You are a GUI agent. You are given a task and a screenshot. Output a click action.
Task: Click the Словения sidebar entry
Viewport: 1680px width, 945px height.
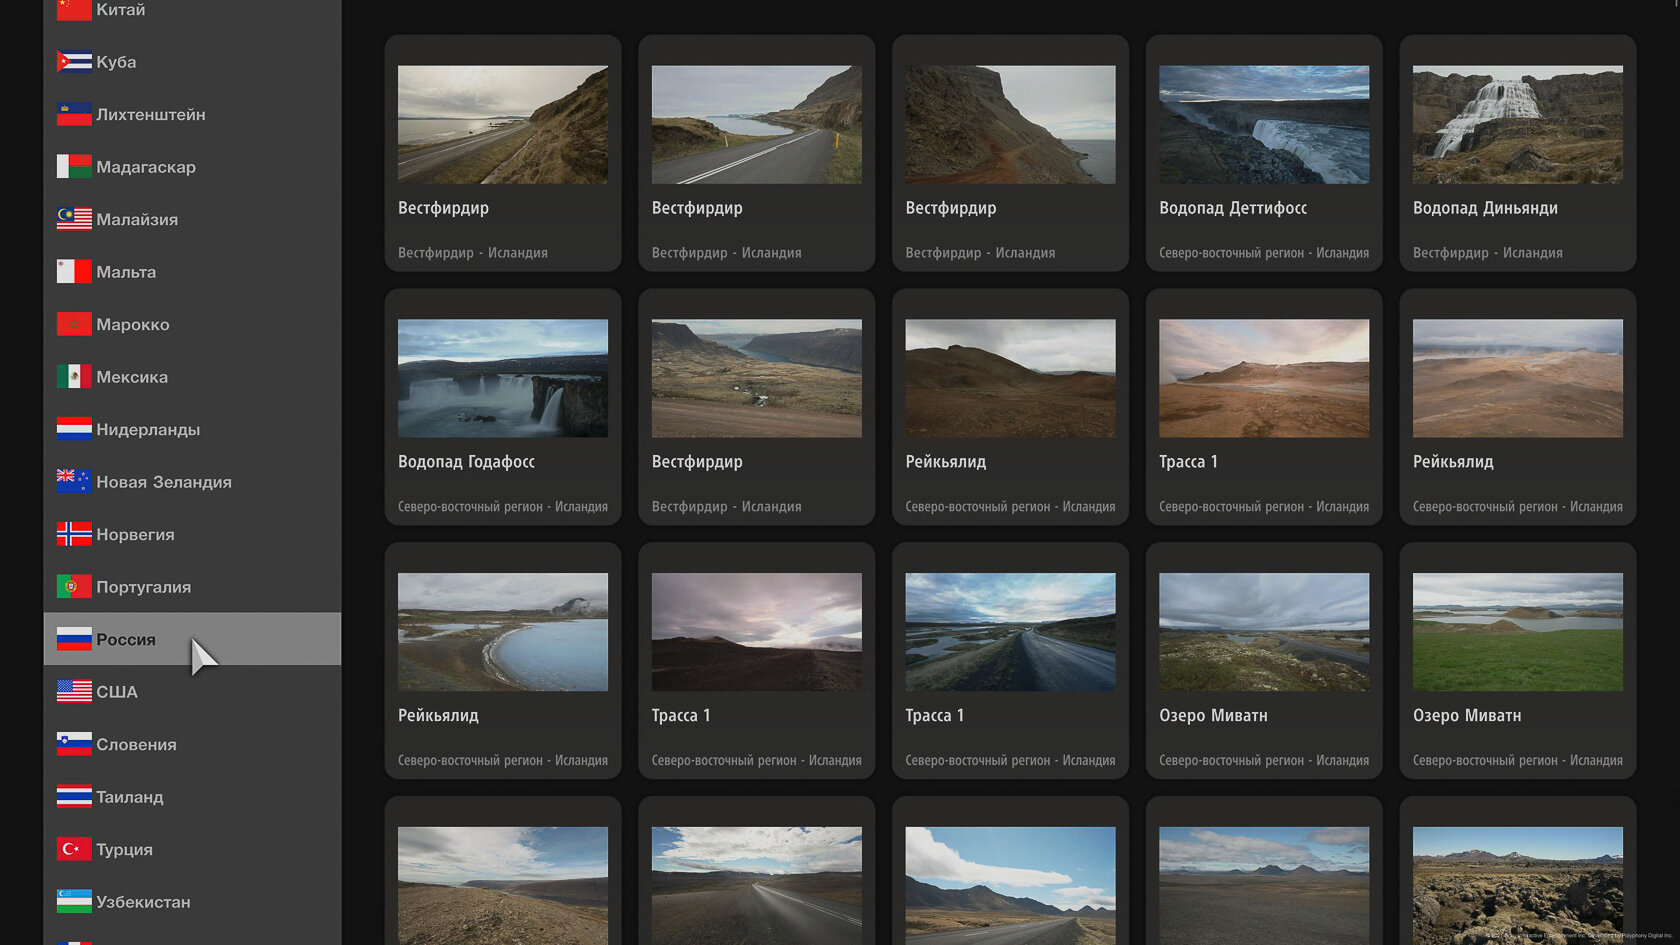pyautogui.click(x=192, y=744)
